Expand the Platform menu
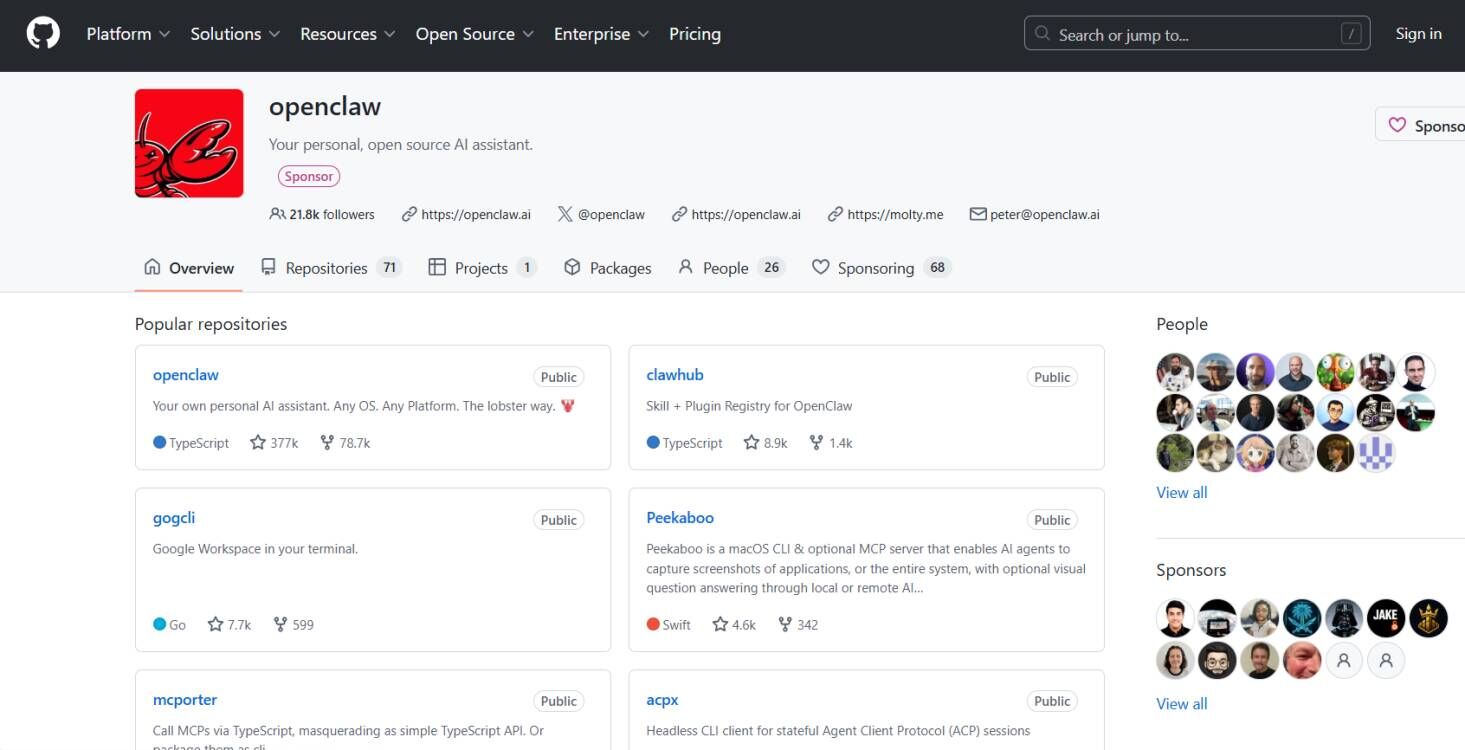This screenshot has height=750, width=1465. tap(128, 34)
